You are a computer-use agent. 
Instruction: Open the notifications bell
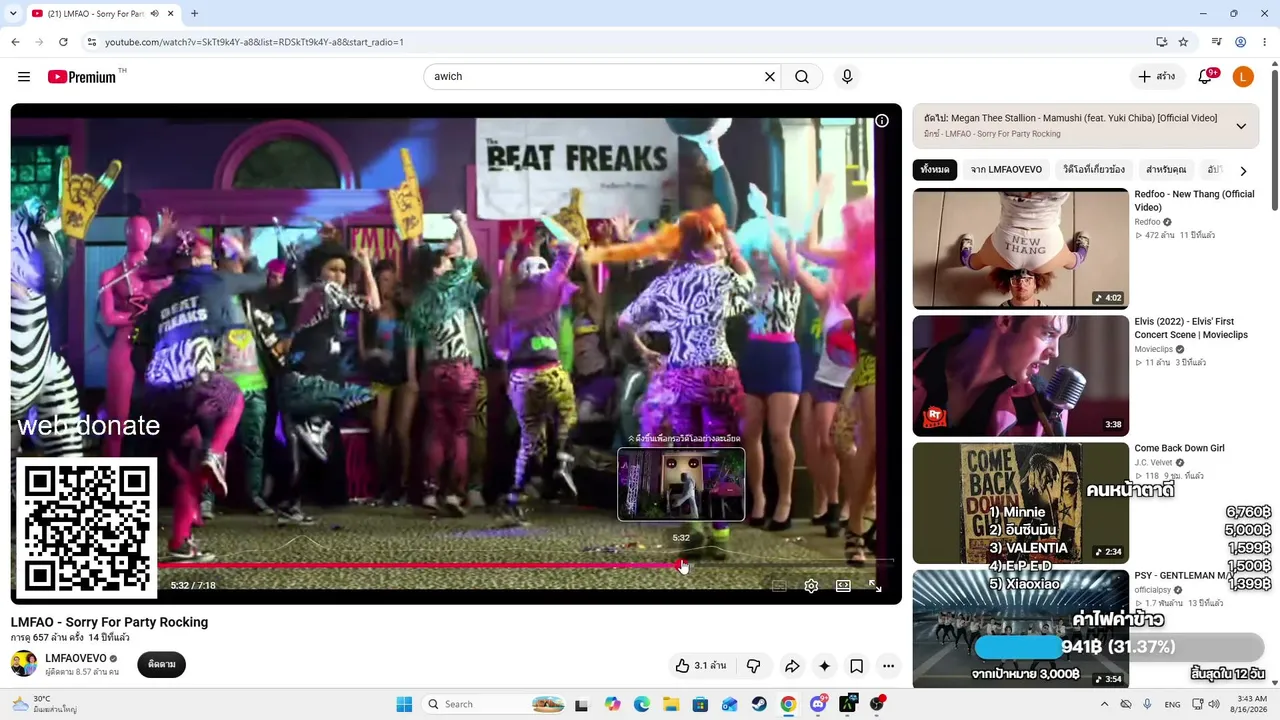pyautogui.click(x=1205, y=77)
